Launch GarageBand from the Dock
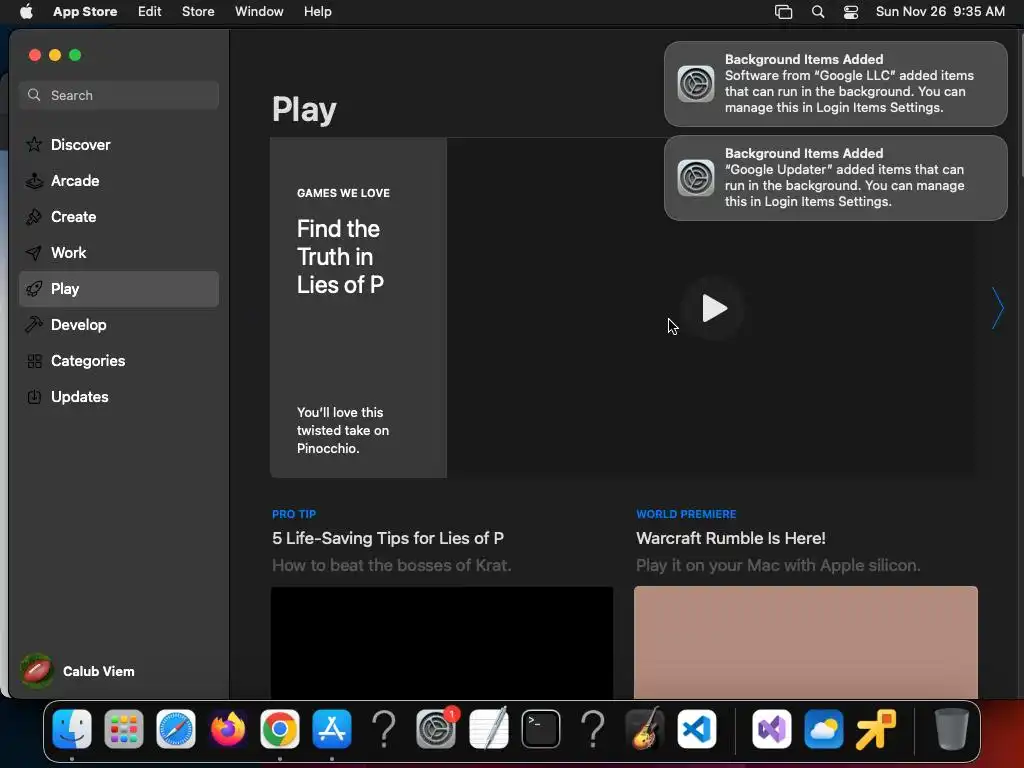The height and width of the screenshot is (768, 1024). pyautogui.click(x=645, y=729)
